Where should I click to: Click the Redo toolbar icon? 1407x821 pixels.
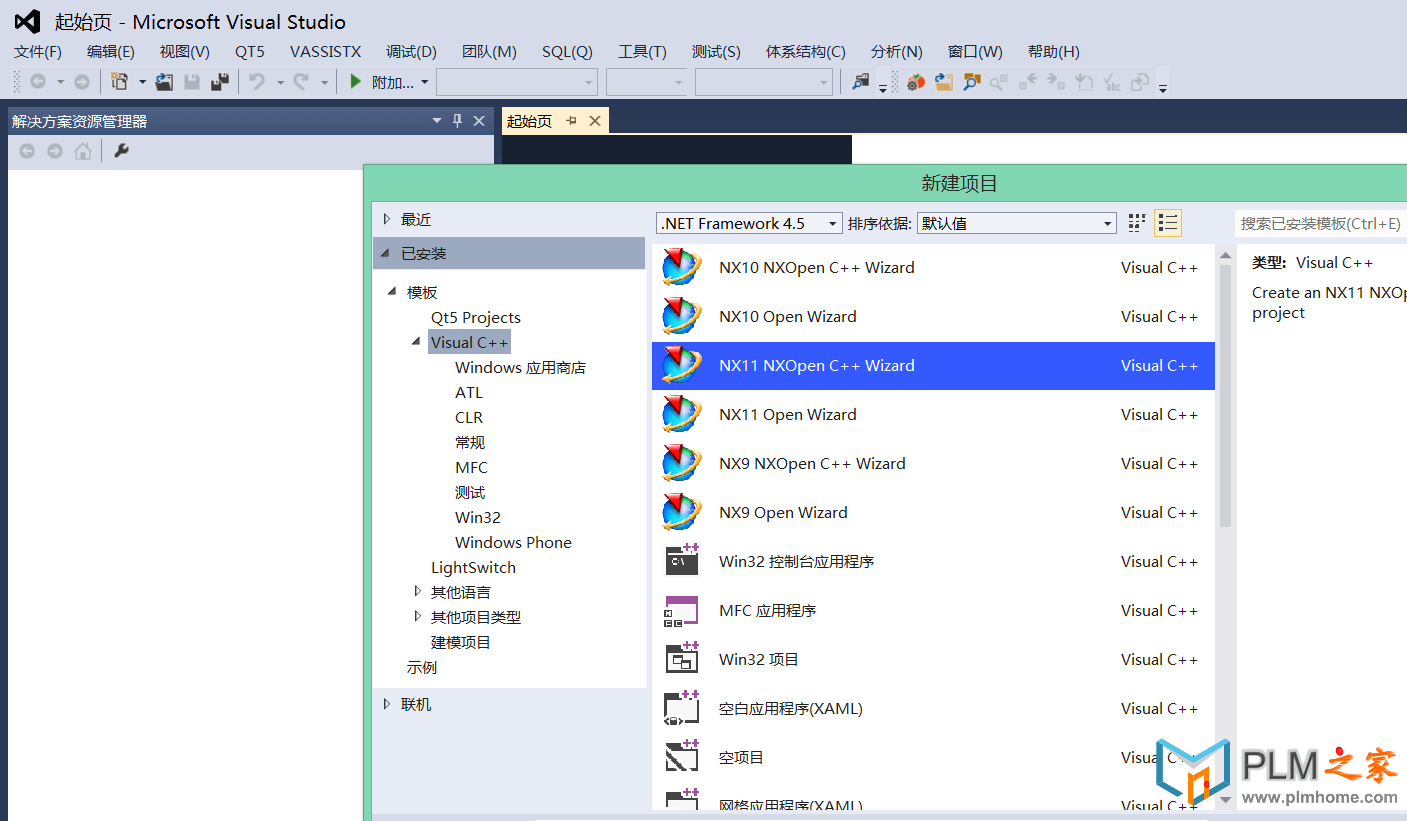[301, 82]
